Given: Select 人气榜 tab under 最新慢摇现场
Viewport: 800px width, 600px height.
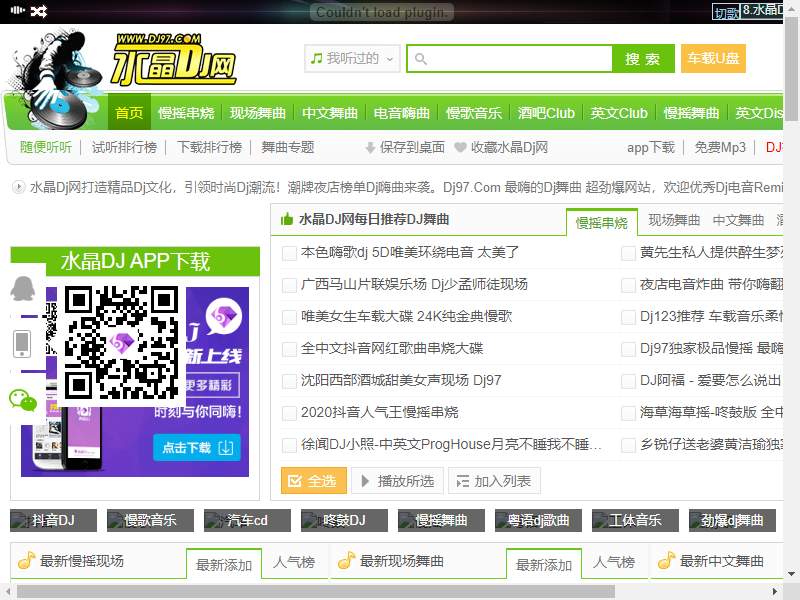Looking at the screenshot, I should [x=293, y=562].
